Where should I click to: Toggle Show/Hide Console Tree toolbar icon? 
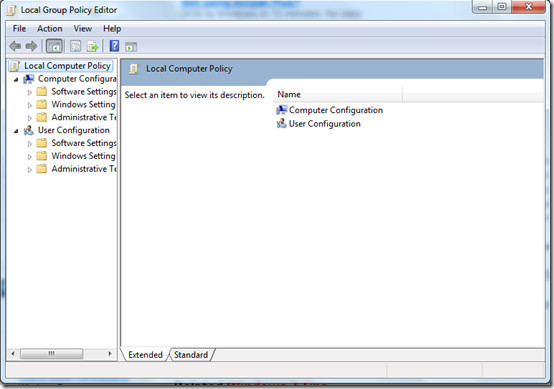click(54, 46)
